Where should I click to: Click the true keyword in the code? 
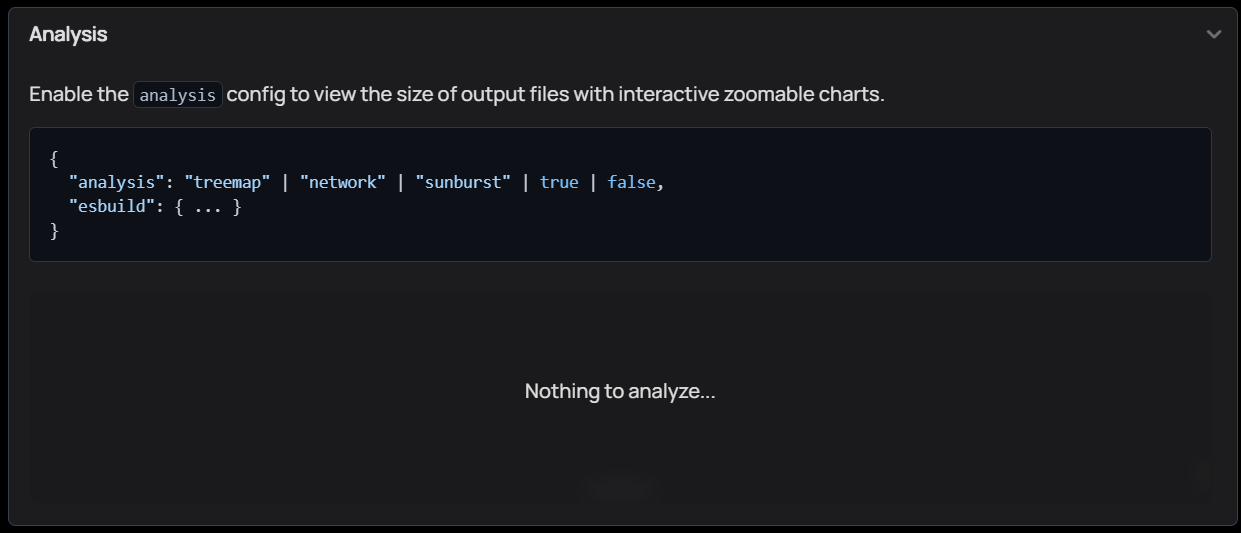click(x=559, y=182)
